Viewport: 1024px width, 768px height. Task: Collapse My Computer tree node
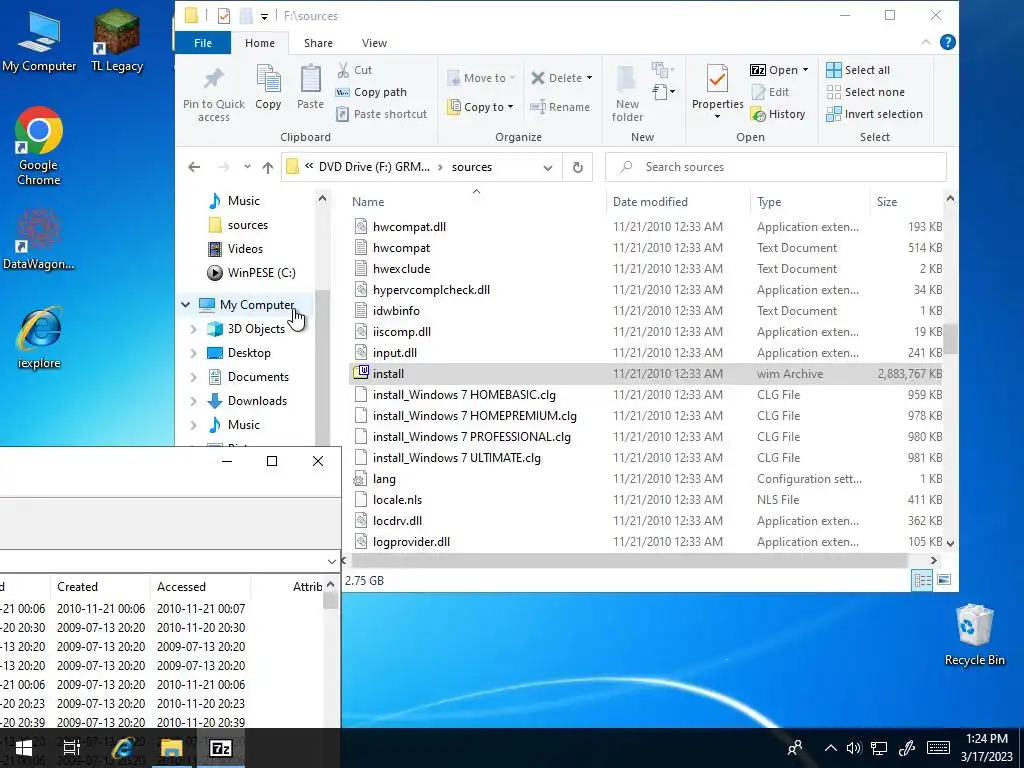pos(185,305)
